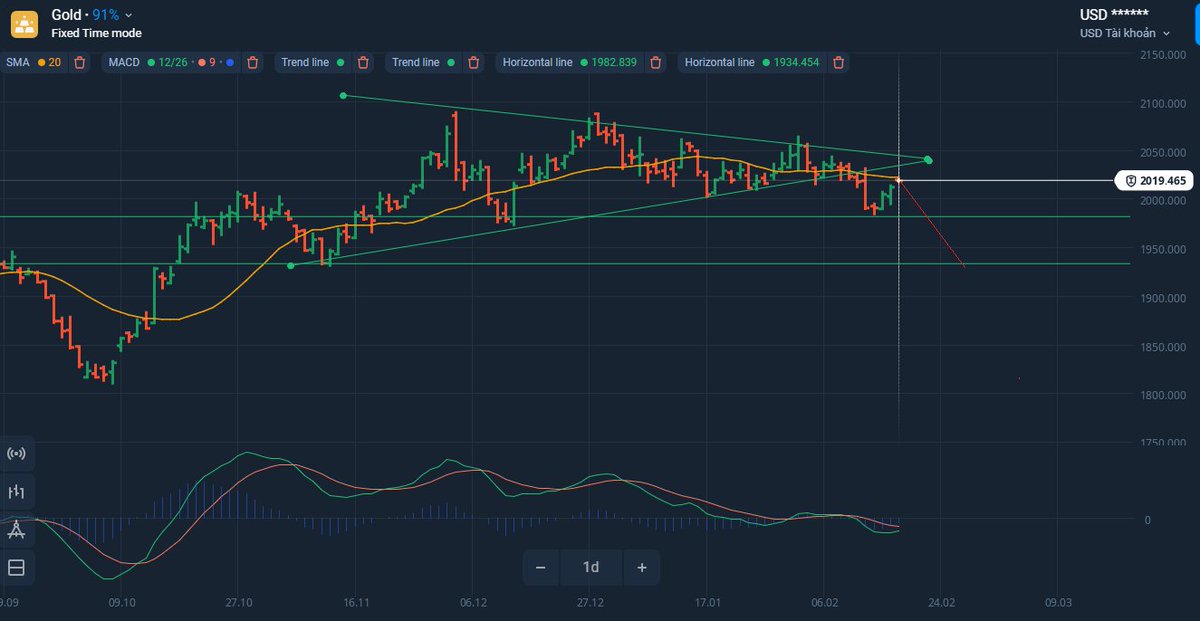Zoom in the chart with plus button

[x=642, y=568]
